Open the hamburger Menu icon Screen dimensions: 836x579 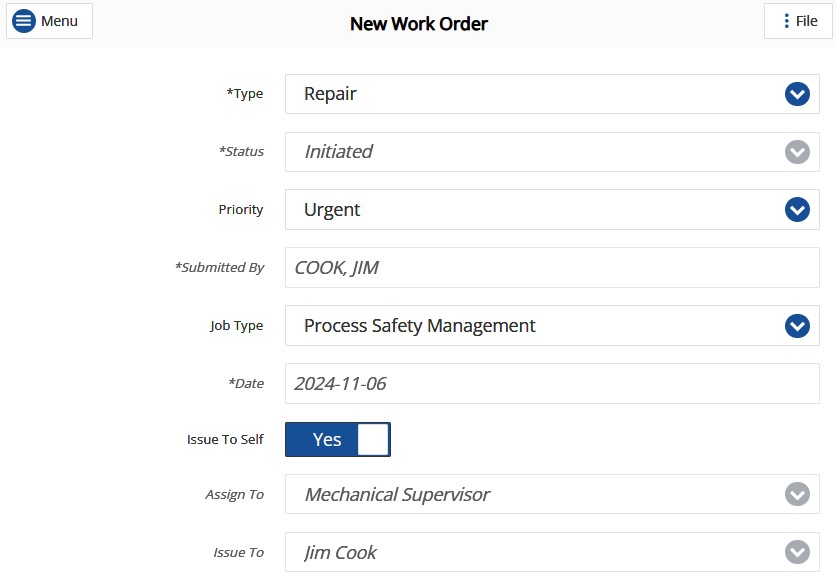(24, 21)
